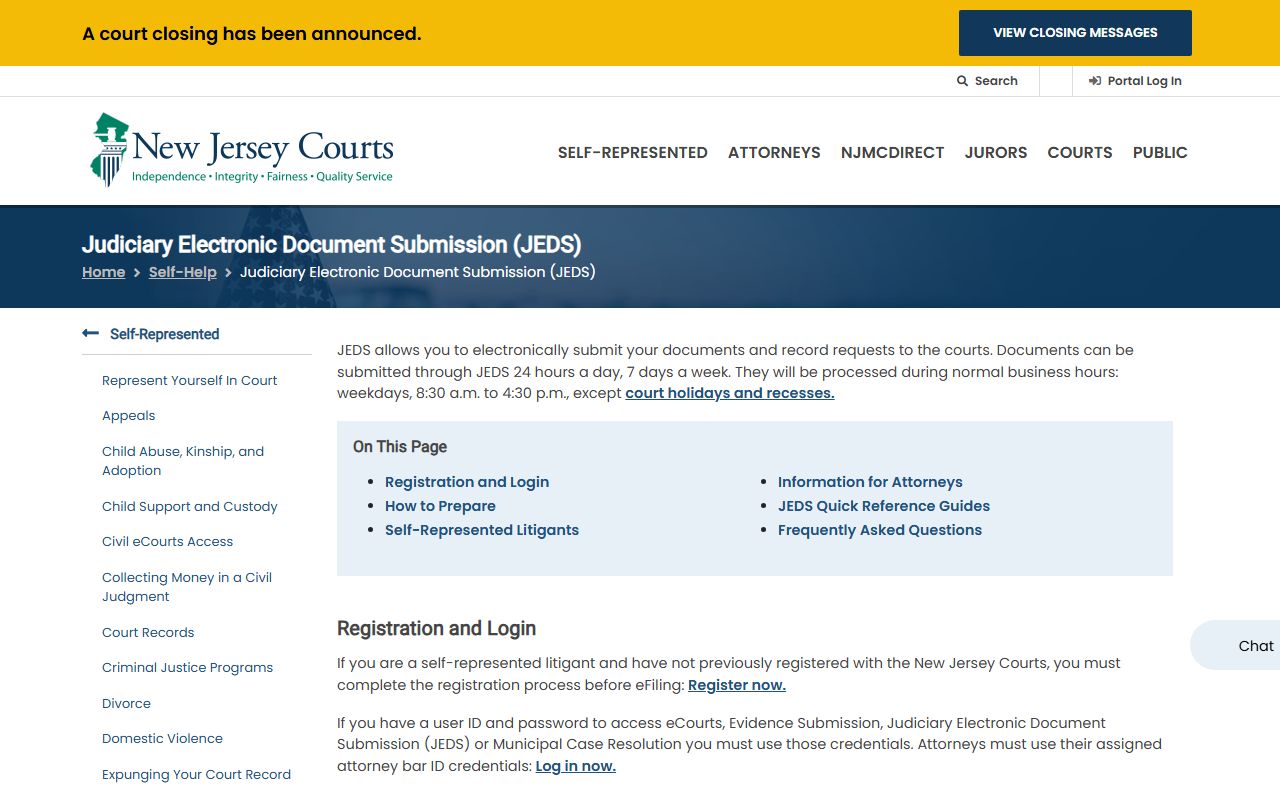Viewport: 1280px width, 800px height.
Task: Open Portal Log In
Action: (x=1135, y=81)
